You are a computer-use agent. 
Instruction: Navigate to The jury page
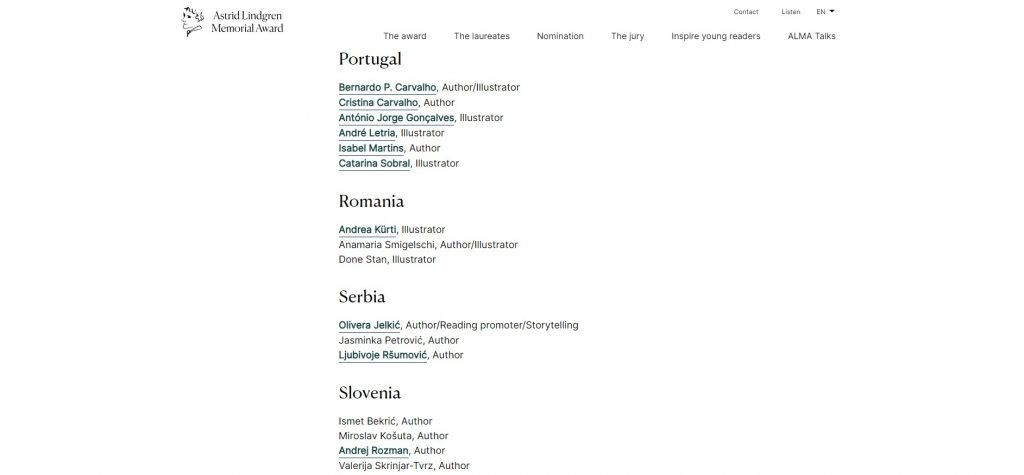pyautogui.click(x=627, y=36)
